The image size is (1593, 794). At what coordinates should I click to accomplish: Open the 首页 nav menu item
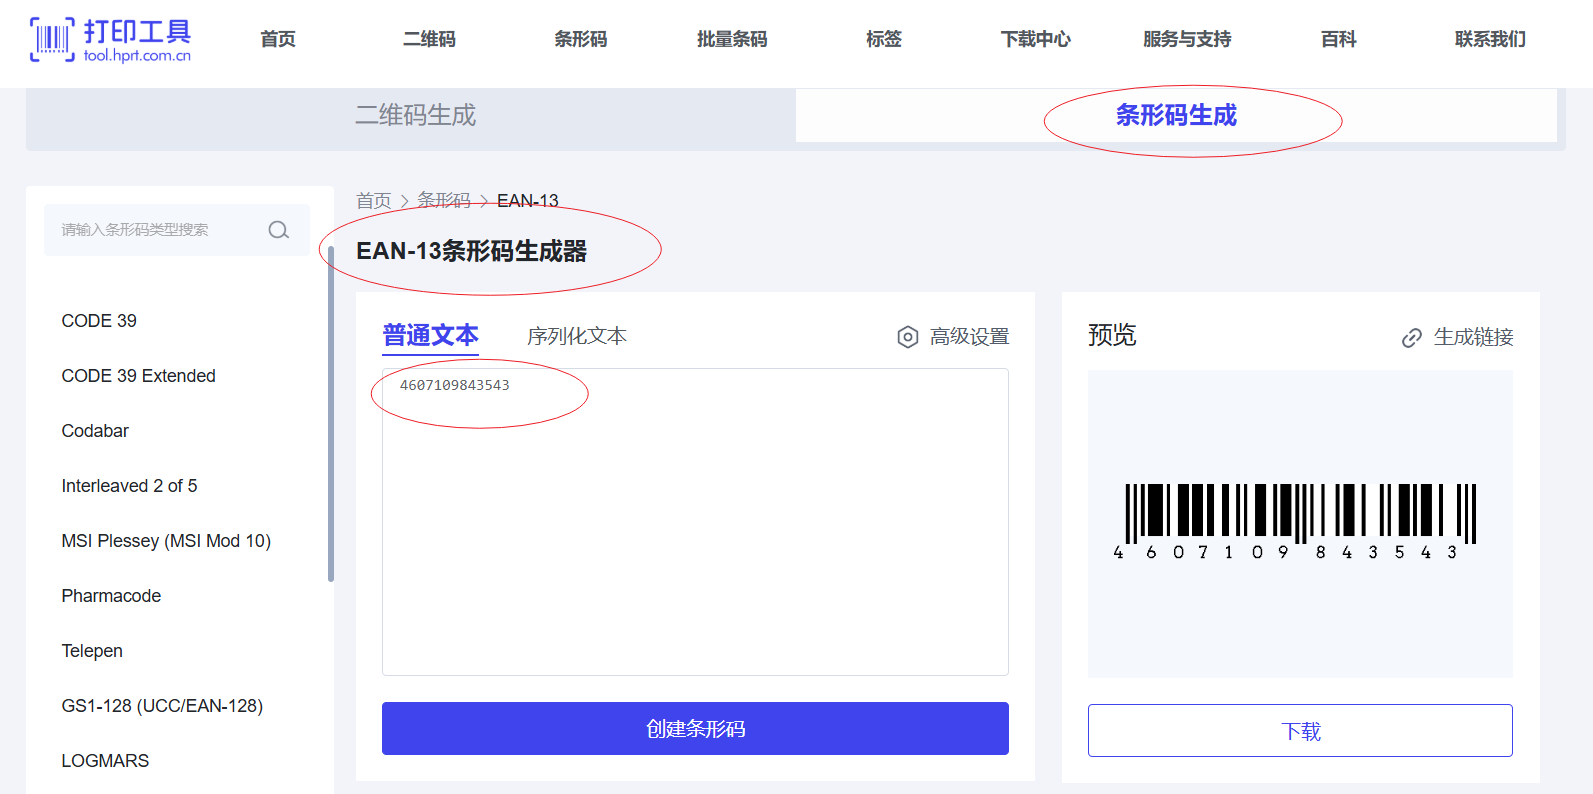[x=278, y=39]
